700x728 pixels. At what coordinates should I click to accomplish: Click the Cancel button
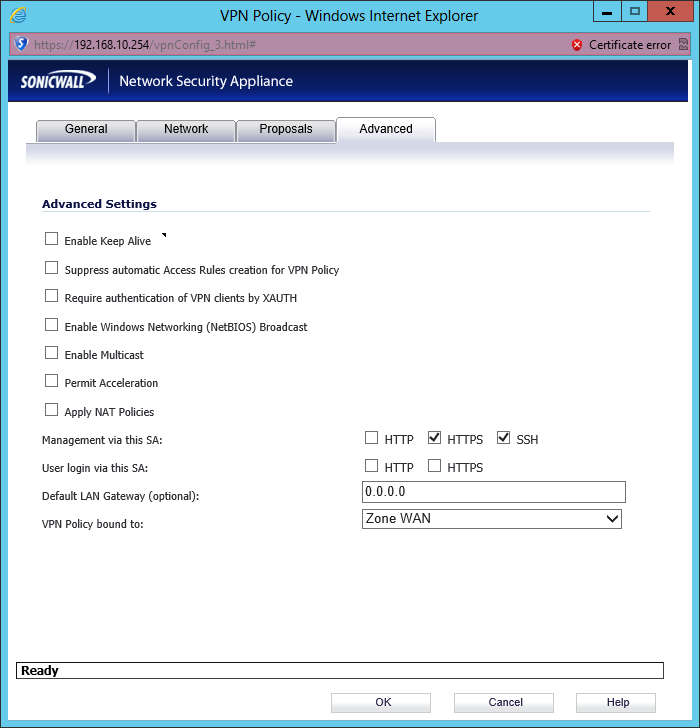[x=505, y=702]
